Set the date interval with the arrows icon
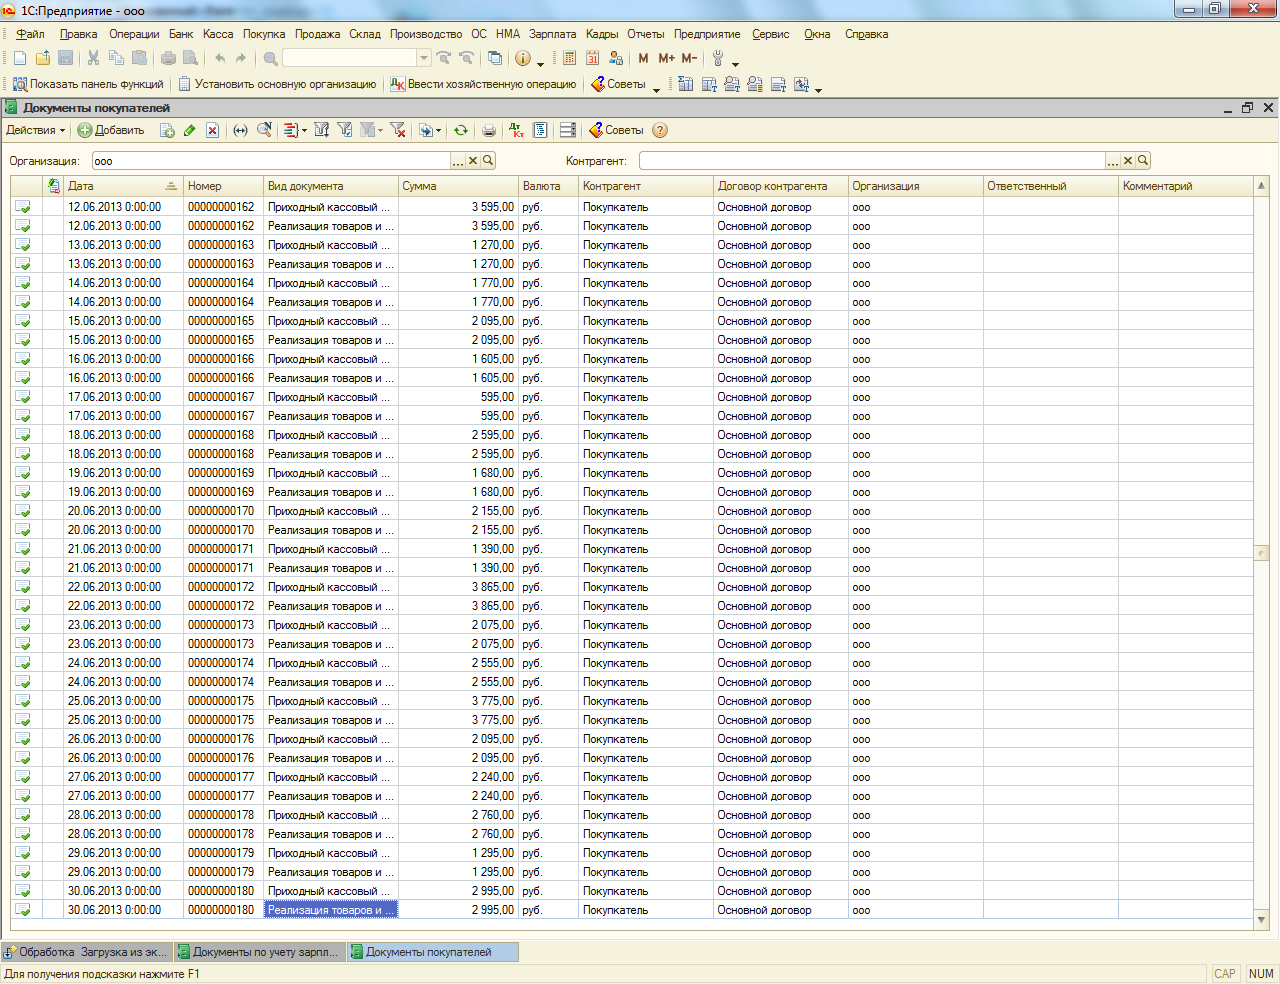1280x984 pixels. [x=240, y=130]
